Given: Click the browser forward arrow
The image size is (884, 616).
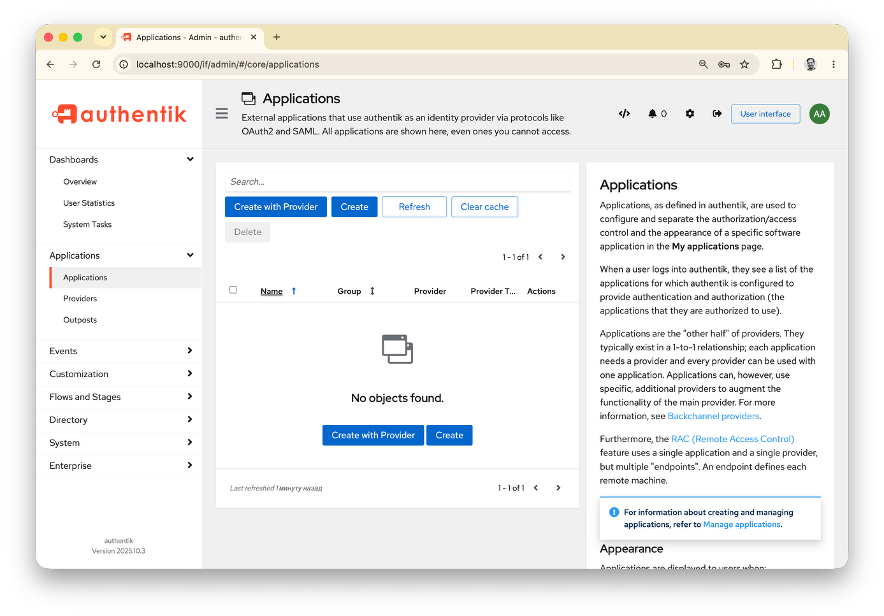Looking at the screenshot, I should [73, 64].
